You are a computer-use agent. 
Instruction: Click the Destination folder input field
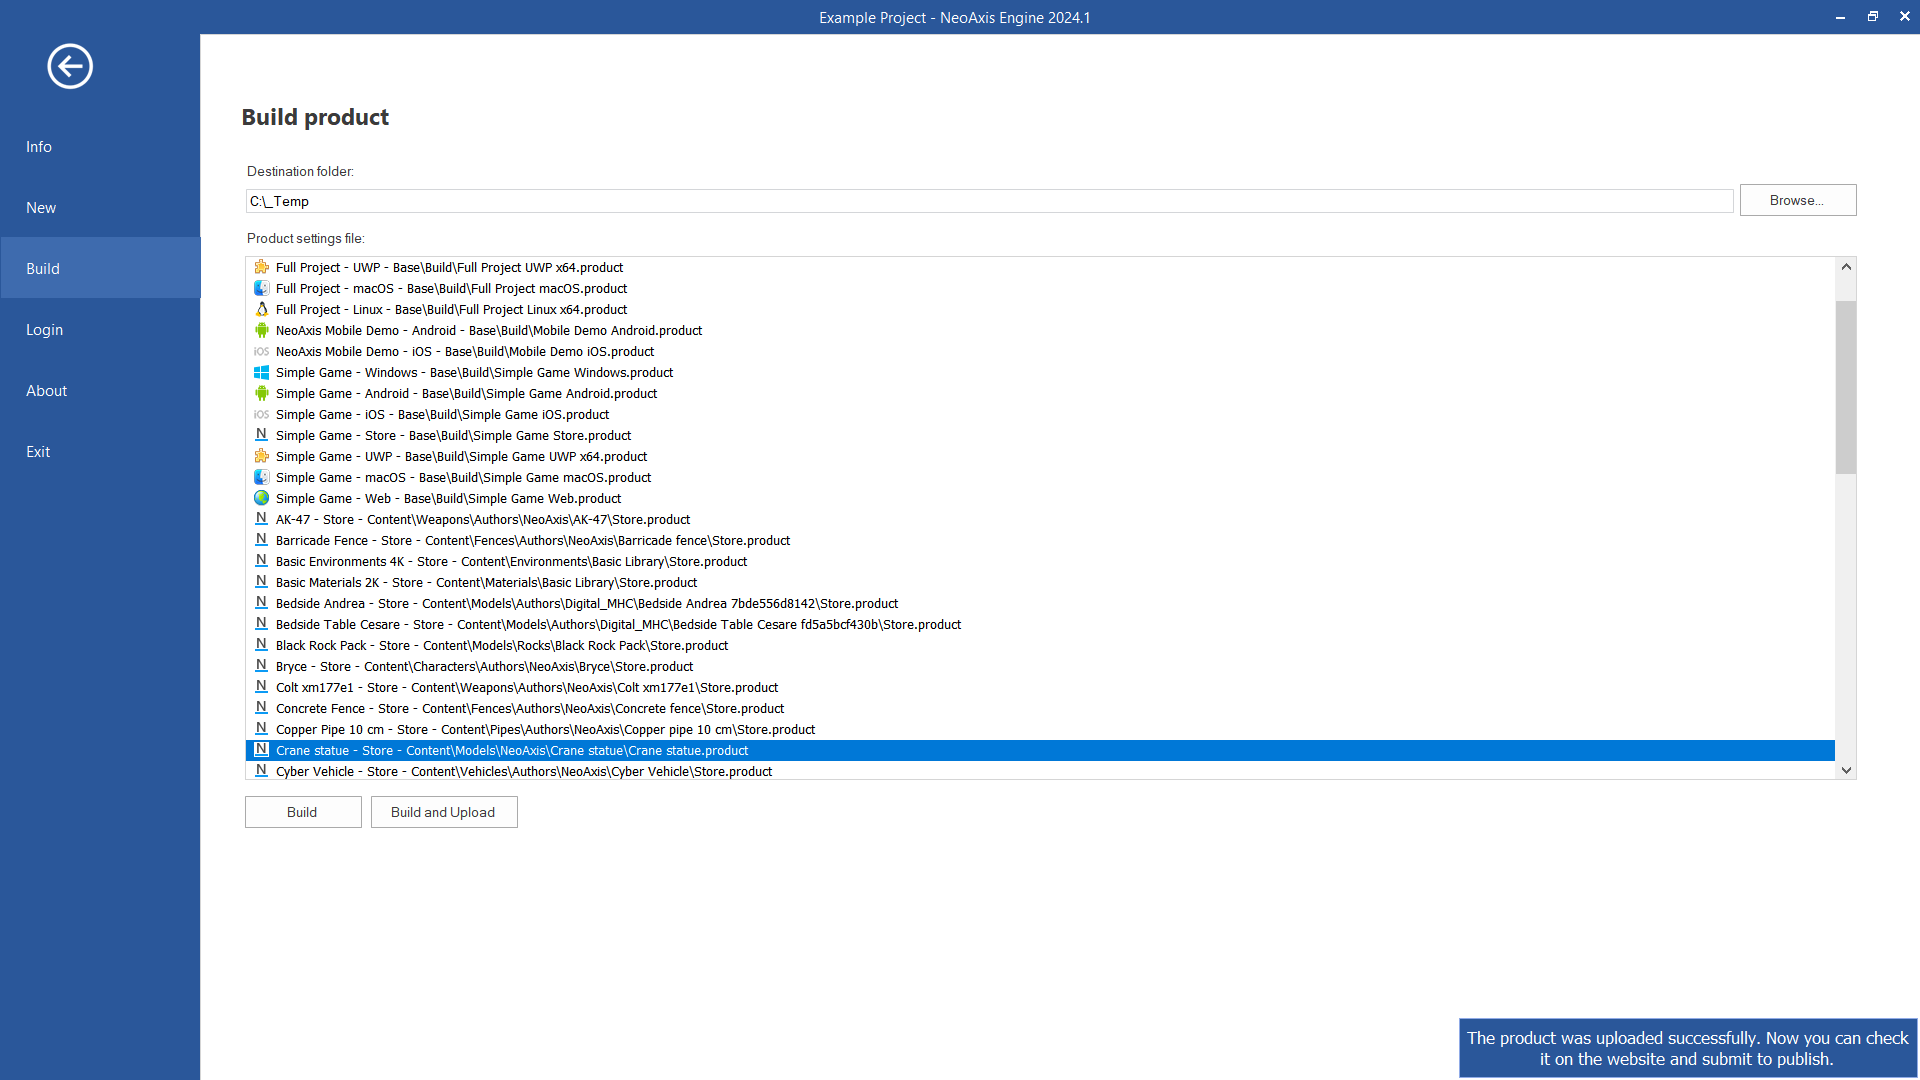[x=988, y=201]
